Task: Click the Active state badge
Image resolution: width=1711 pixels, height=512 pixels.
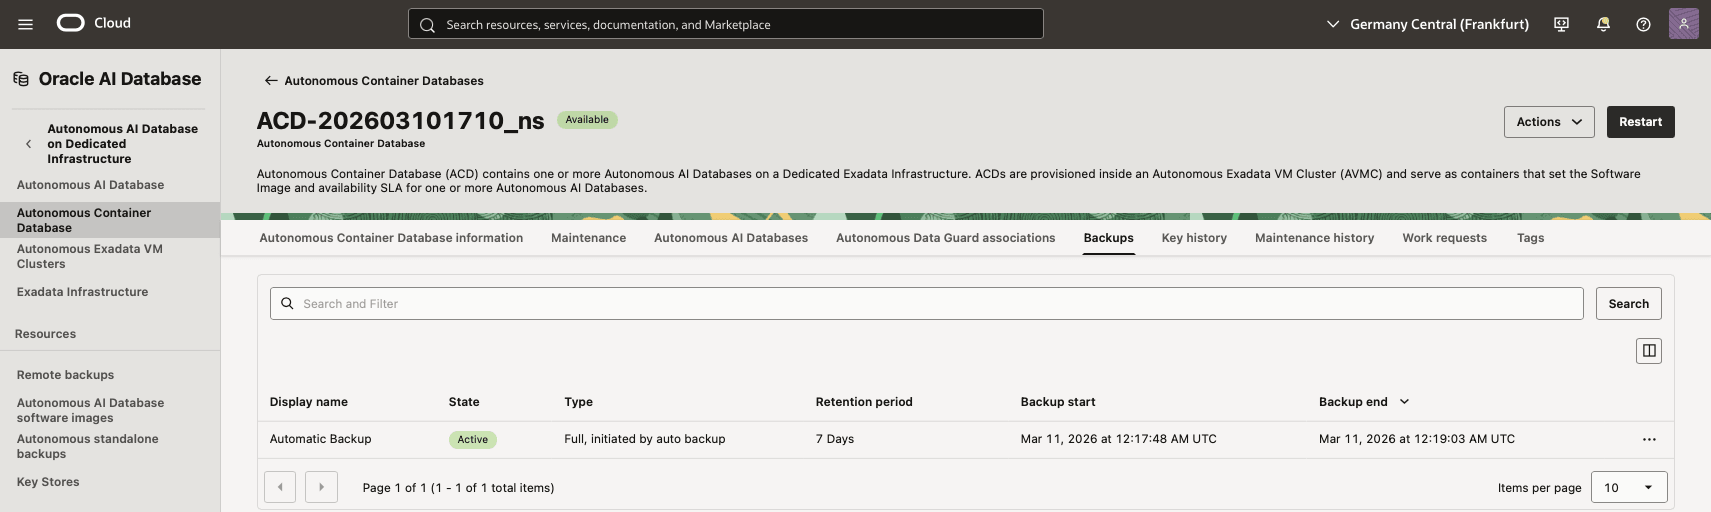Action: (473, 440)
